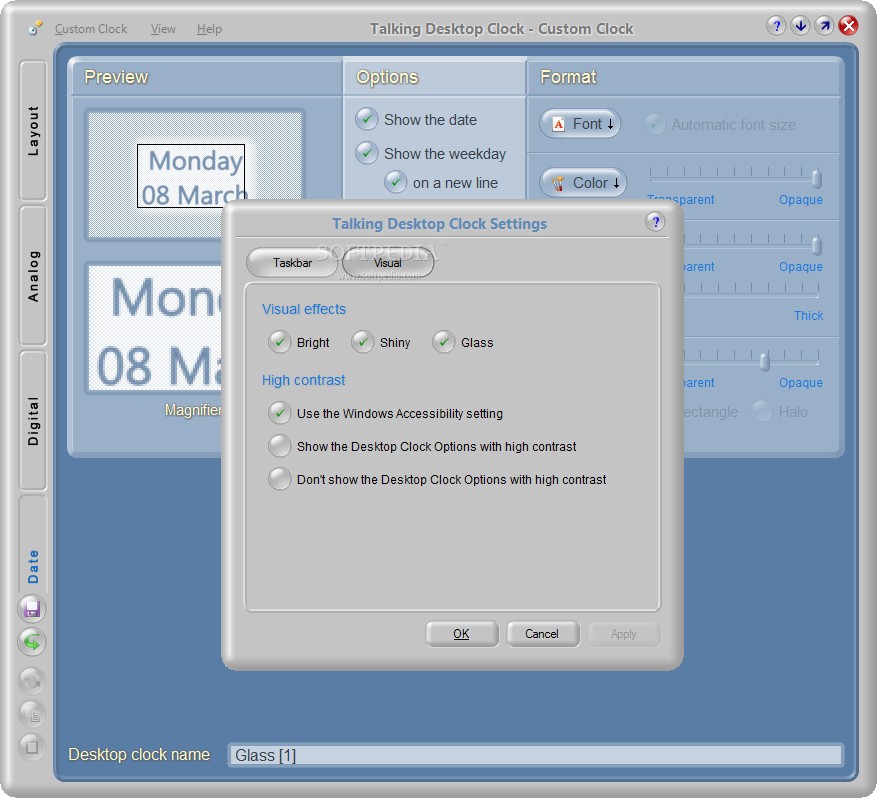Switch to the Taskbar tab
The image size is (877, 798).
[292, 263]
